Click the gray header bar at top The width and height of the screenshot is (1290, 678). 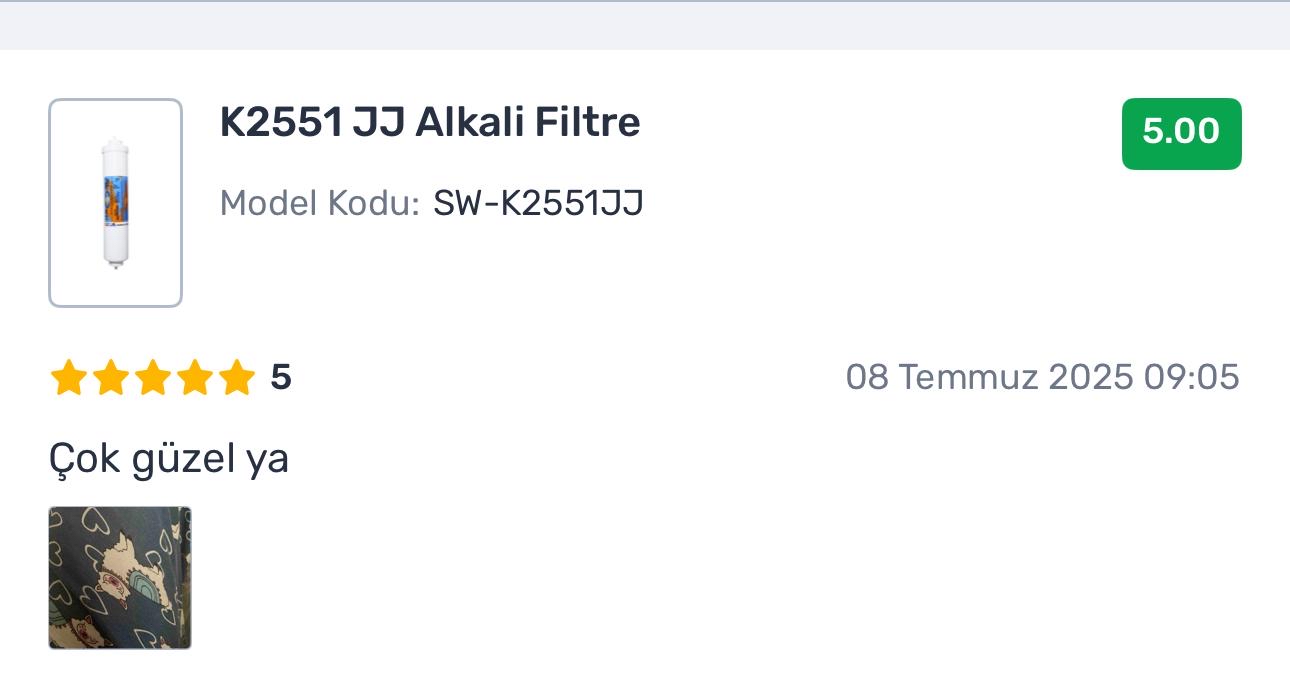(x=645, y=25)
